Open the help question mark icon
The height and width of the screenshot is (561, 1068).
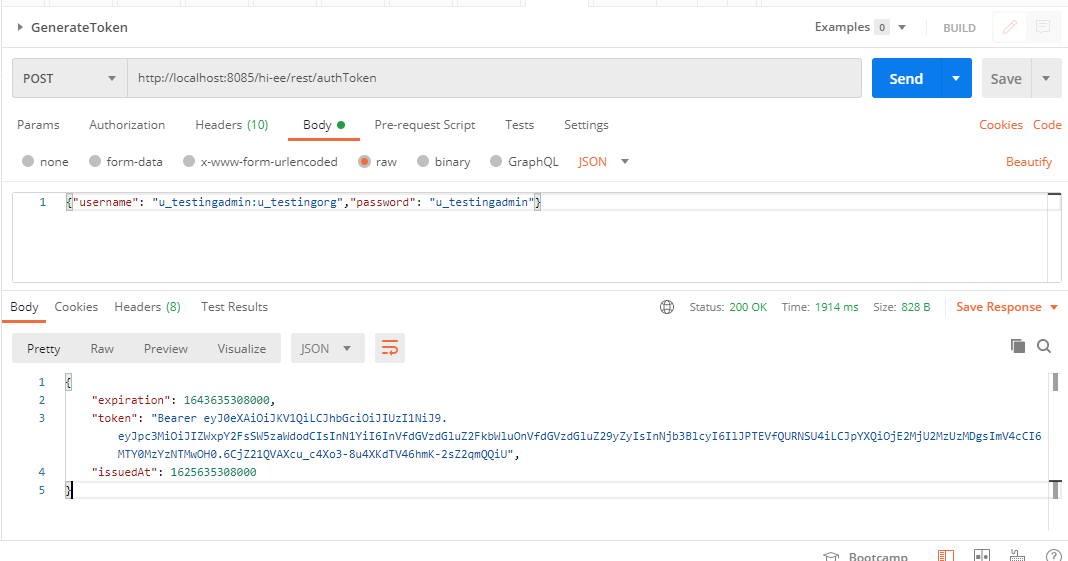(1053, 556)
